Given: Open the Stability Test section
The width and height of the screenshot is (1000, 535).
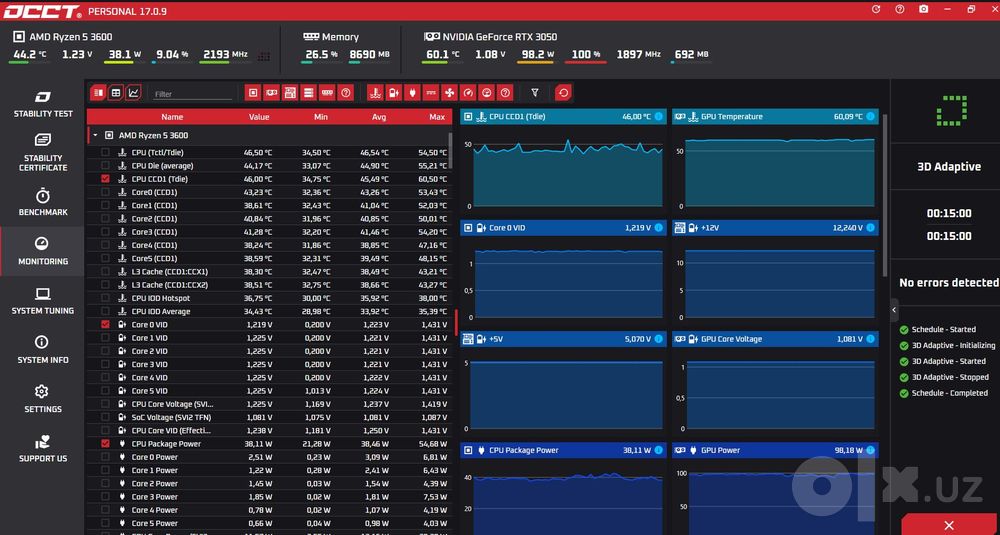Looking at the screenshot, I should tap(43, 105).
